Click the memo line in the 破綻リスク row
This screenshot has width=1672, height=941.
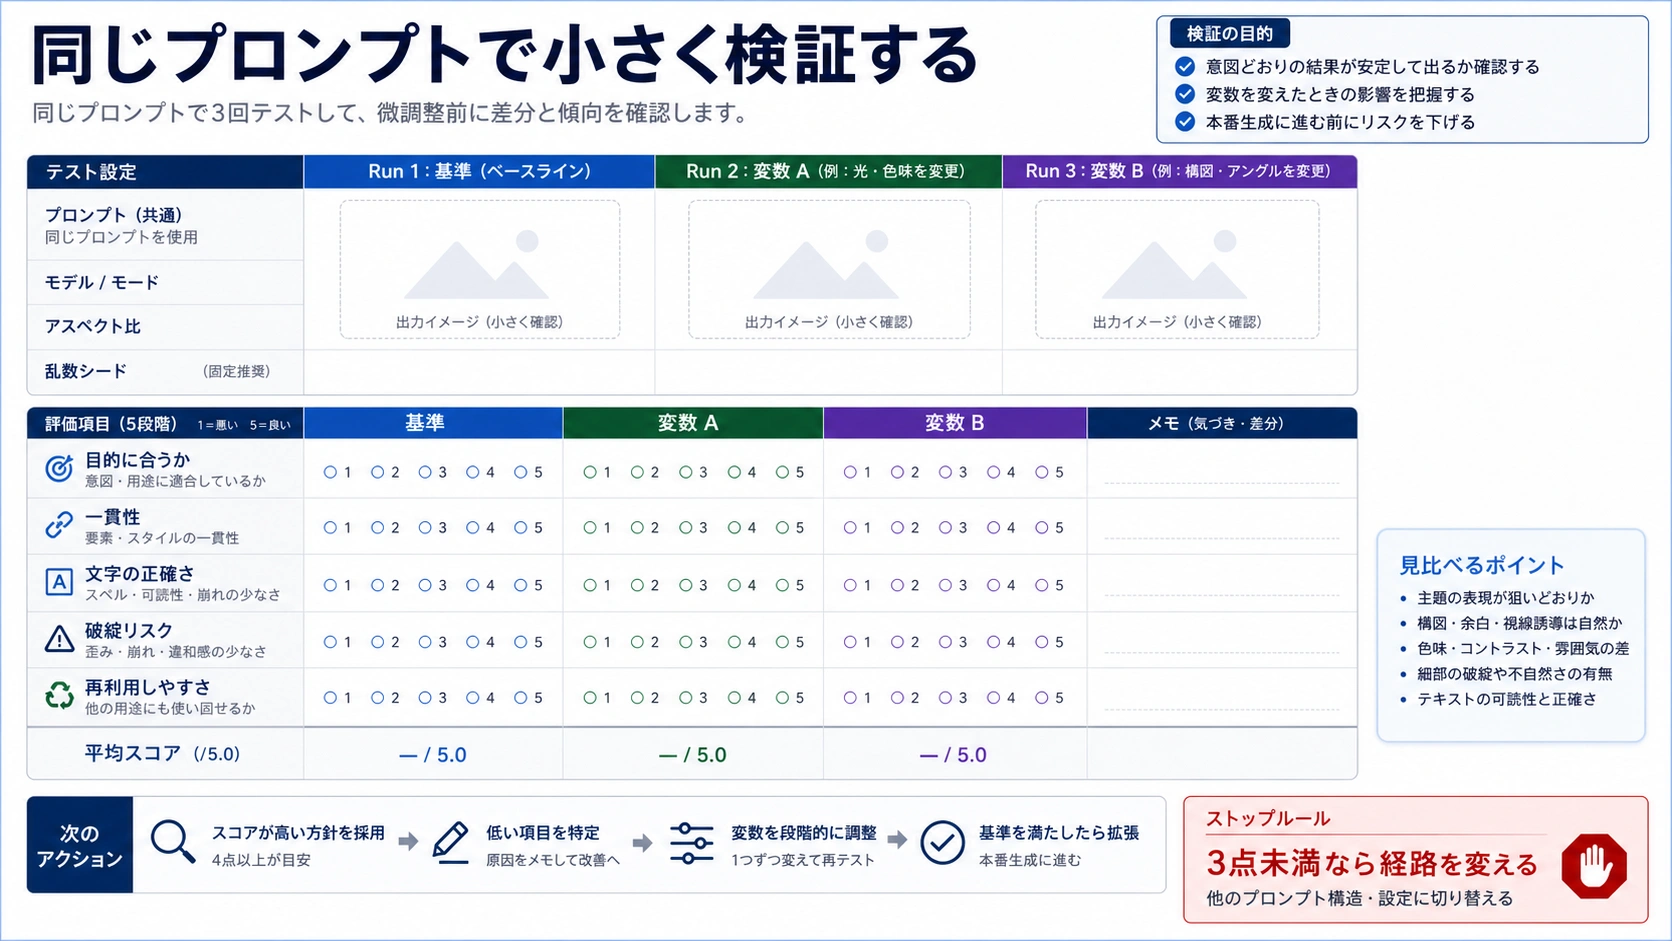point(1222,653)
